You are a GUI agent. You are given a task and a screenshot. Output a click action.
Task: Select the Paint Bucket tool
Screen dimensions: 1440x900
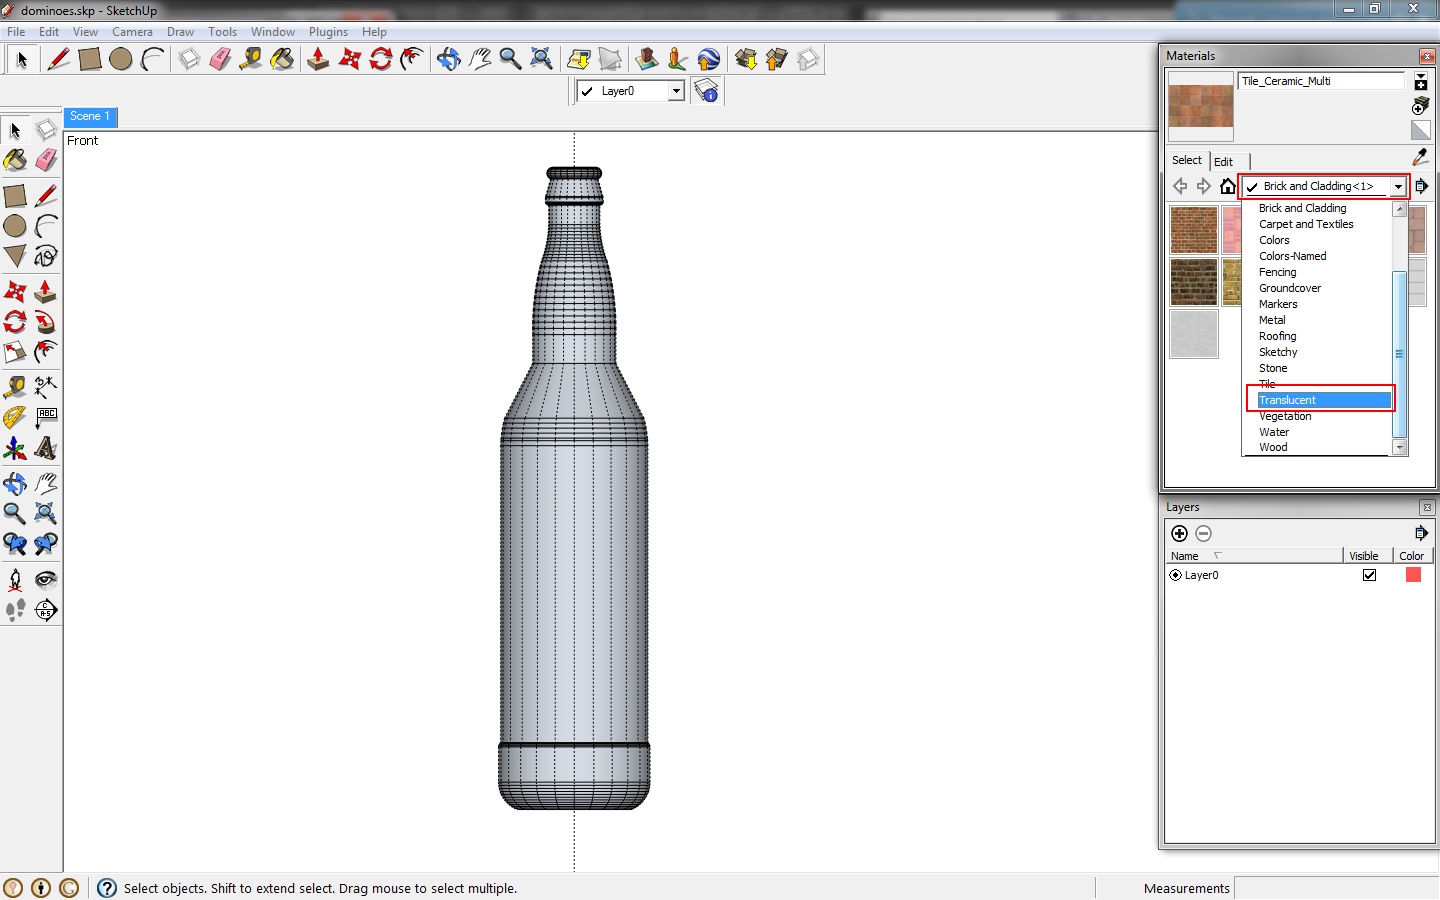point(16,160)
